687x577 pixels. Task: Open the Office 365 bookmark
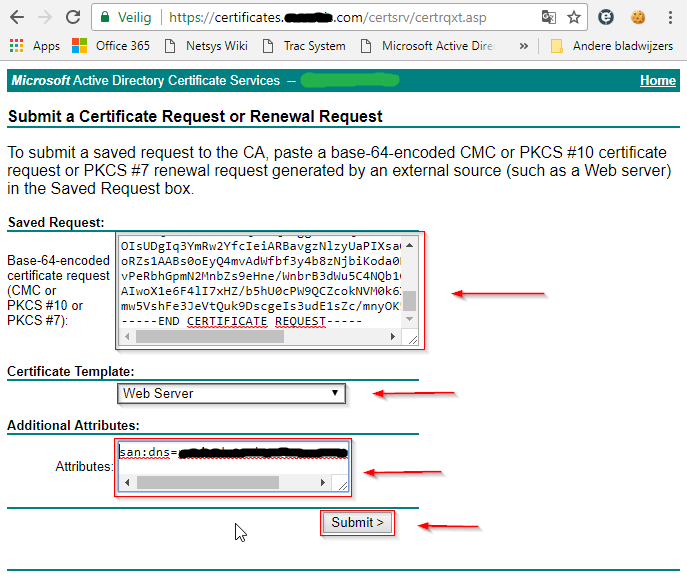(x=110, y=46)
